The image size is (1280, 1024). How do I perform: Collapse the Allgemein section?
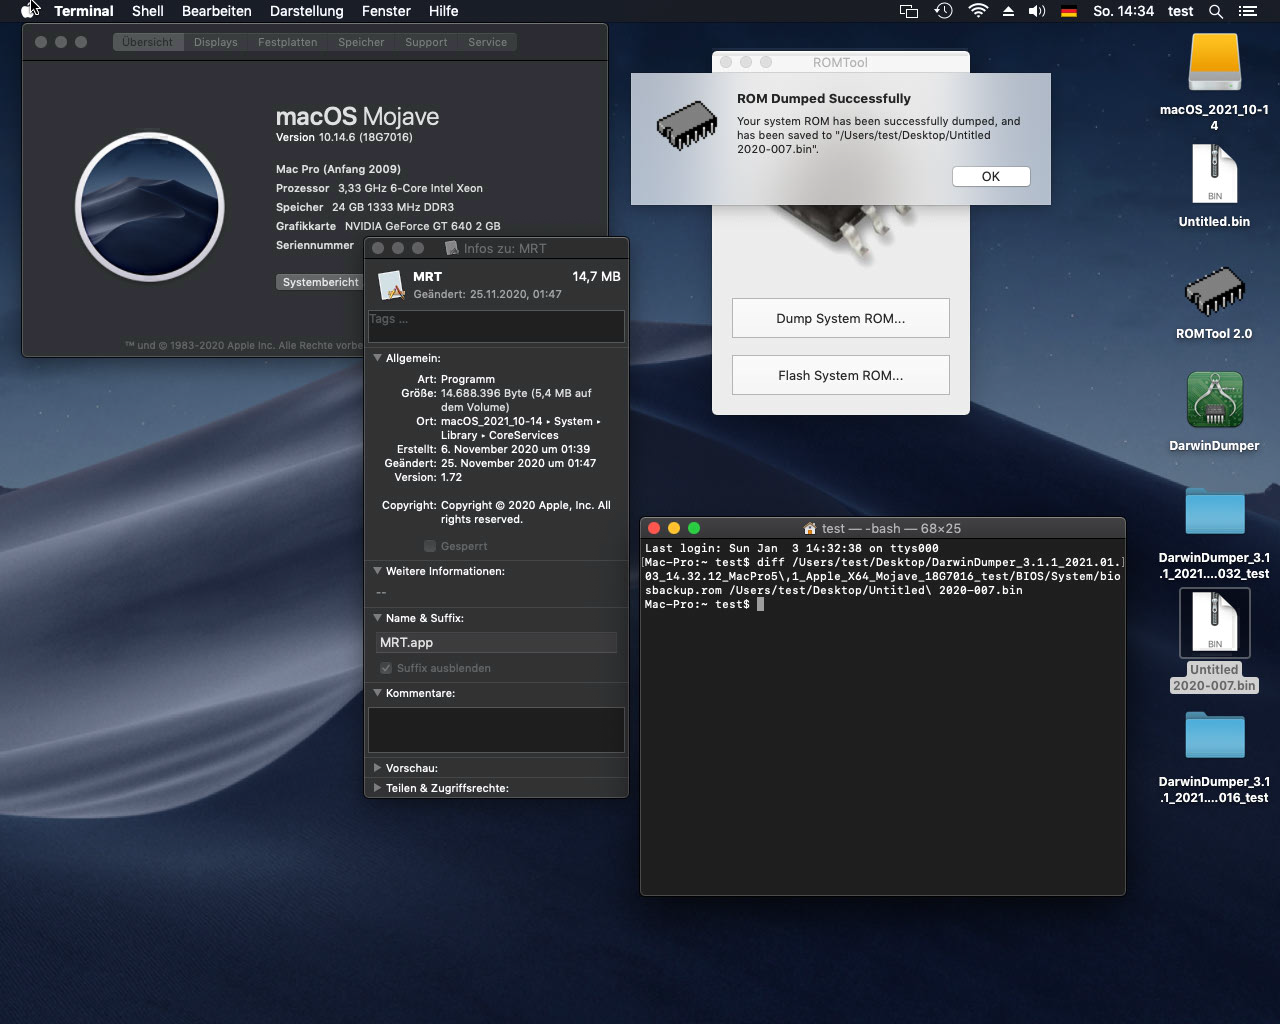tap(377, 358)
